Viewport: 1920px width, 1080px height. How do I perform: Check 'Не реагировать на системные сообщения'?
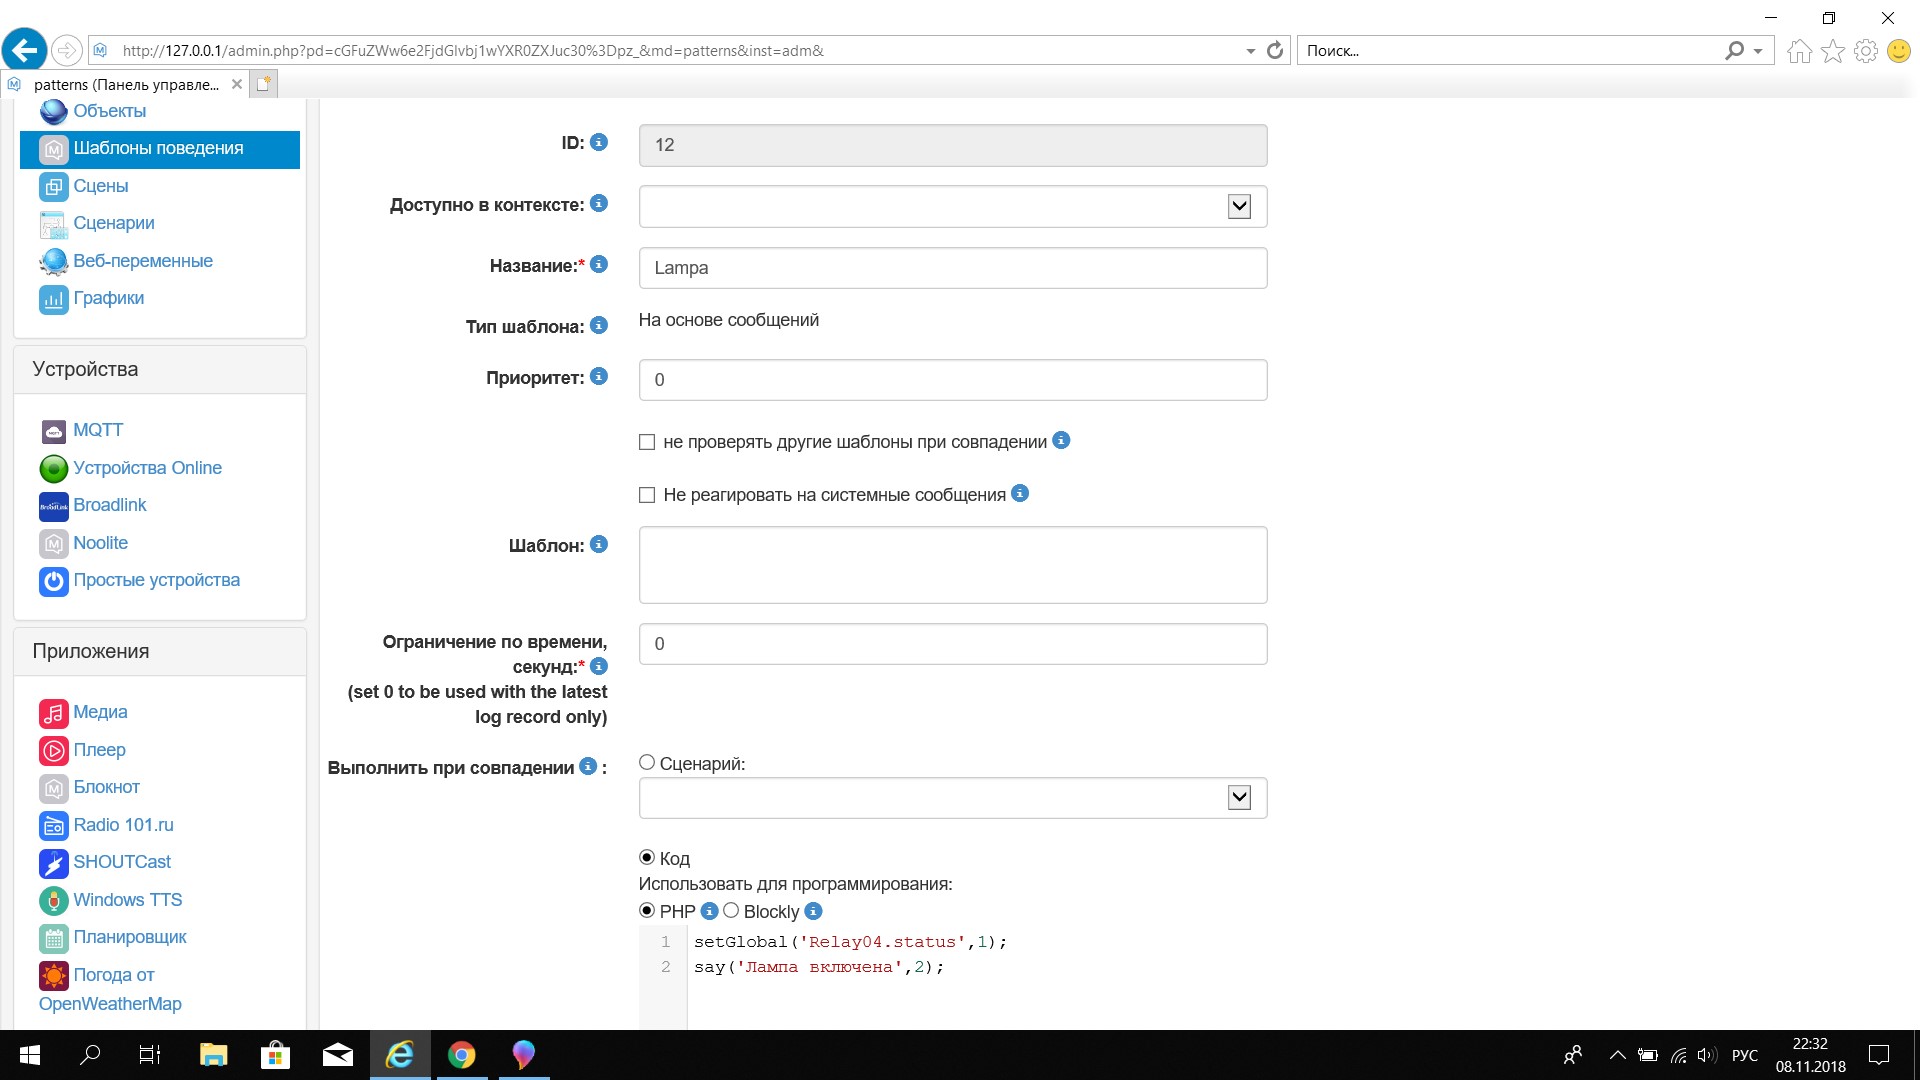647,495
